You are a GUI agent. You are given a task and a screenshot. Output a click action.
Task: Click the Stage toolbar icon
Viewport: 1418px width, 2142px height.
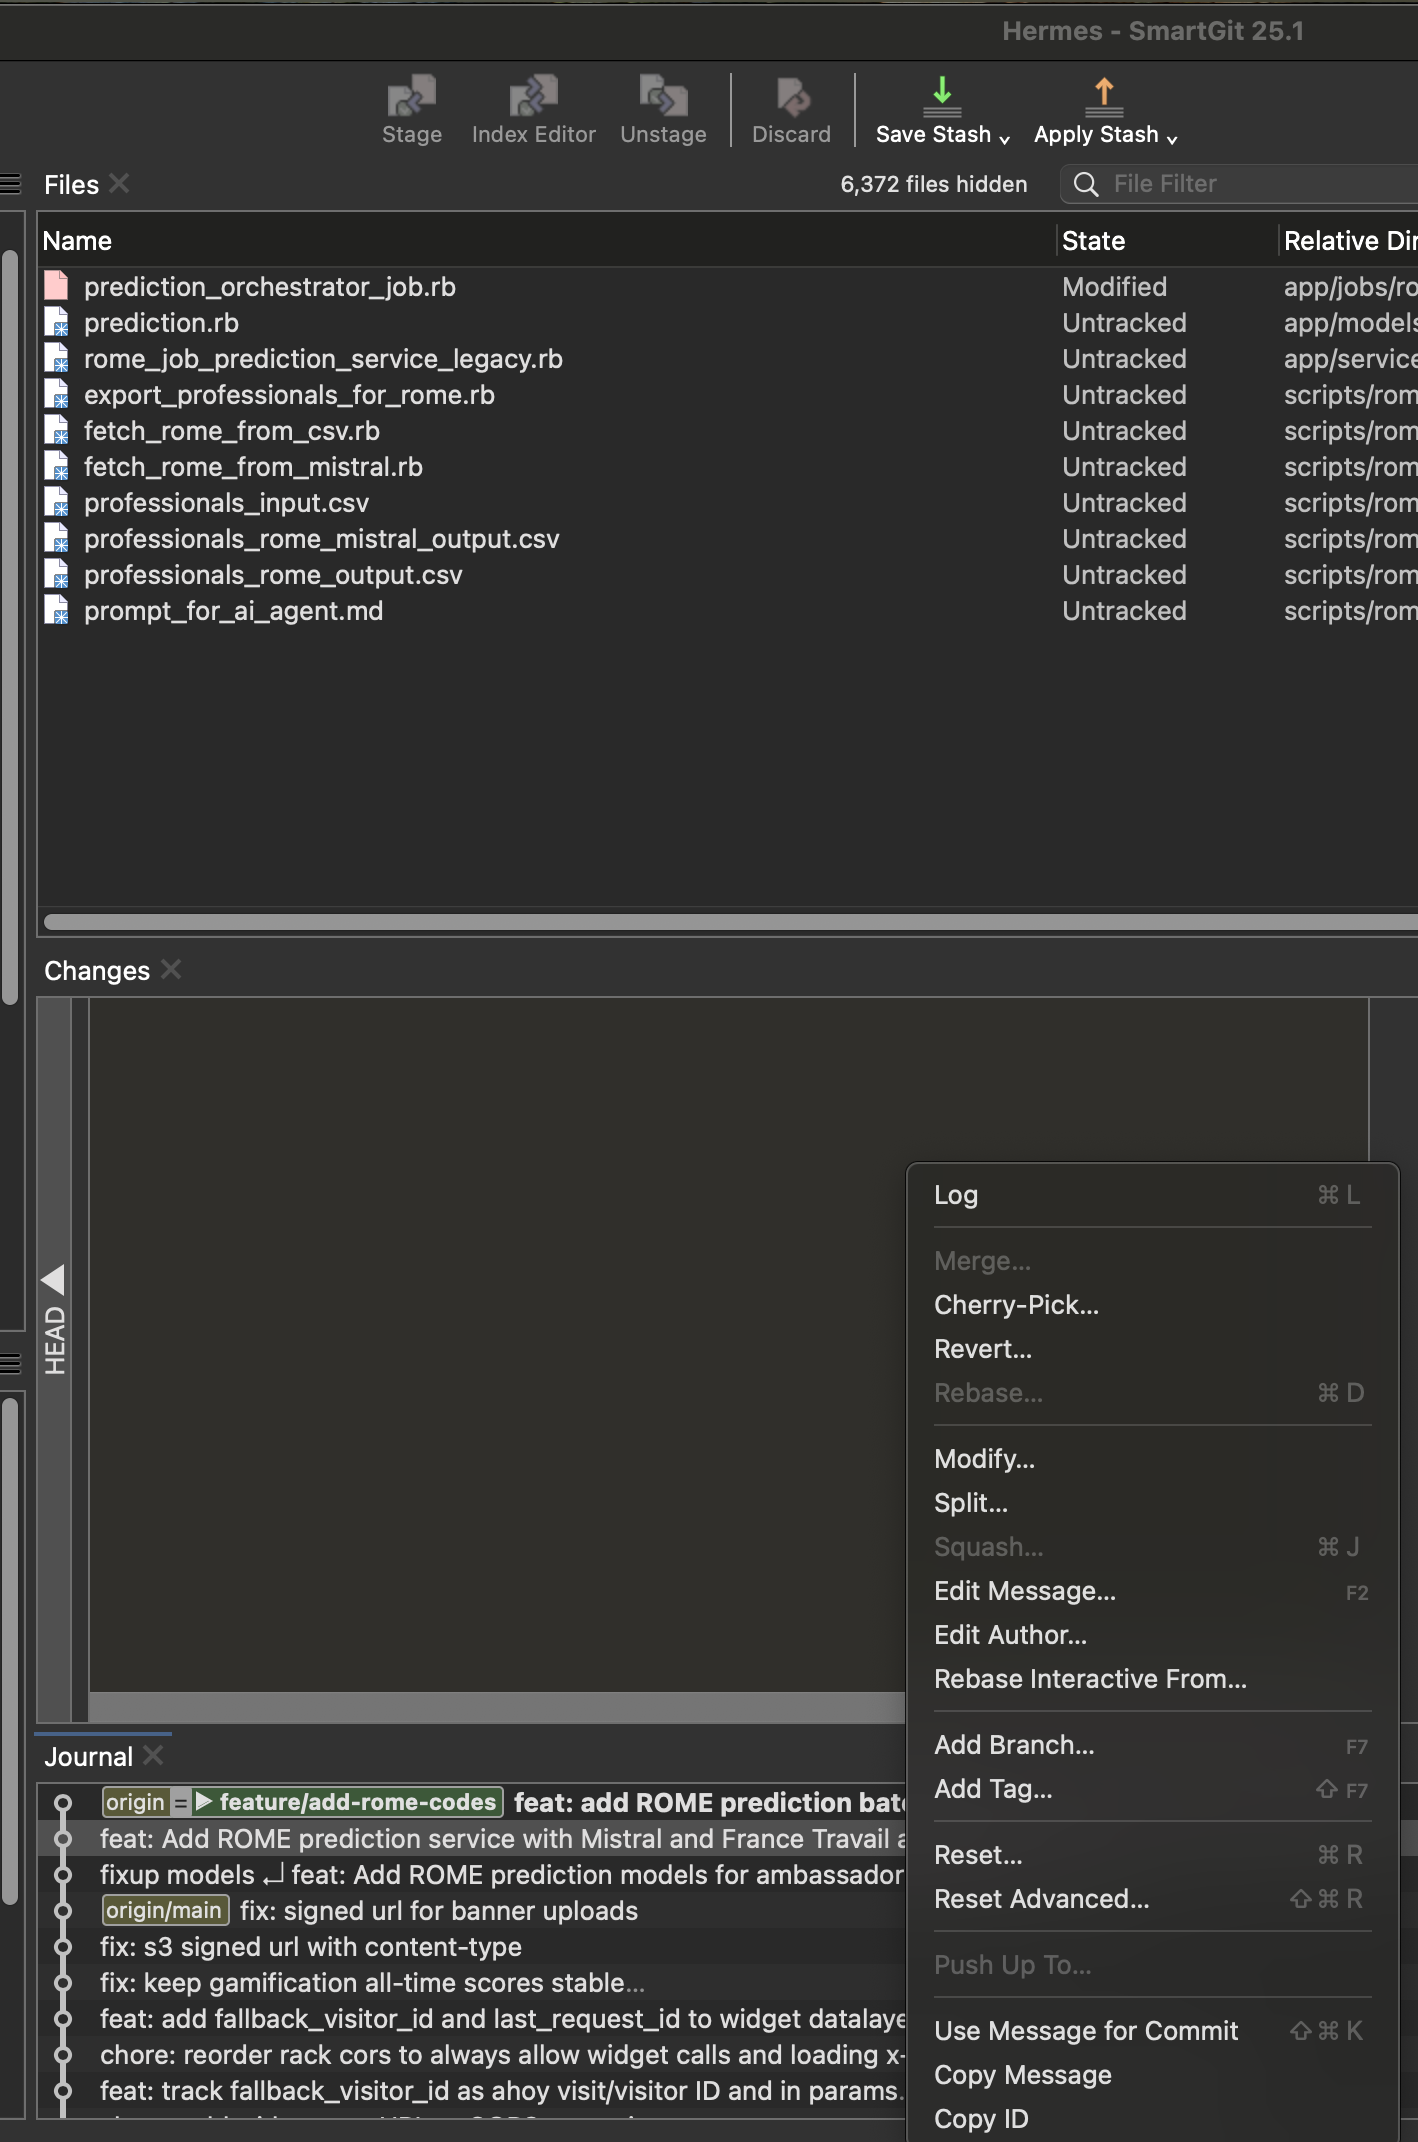click(411, 98)
